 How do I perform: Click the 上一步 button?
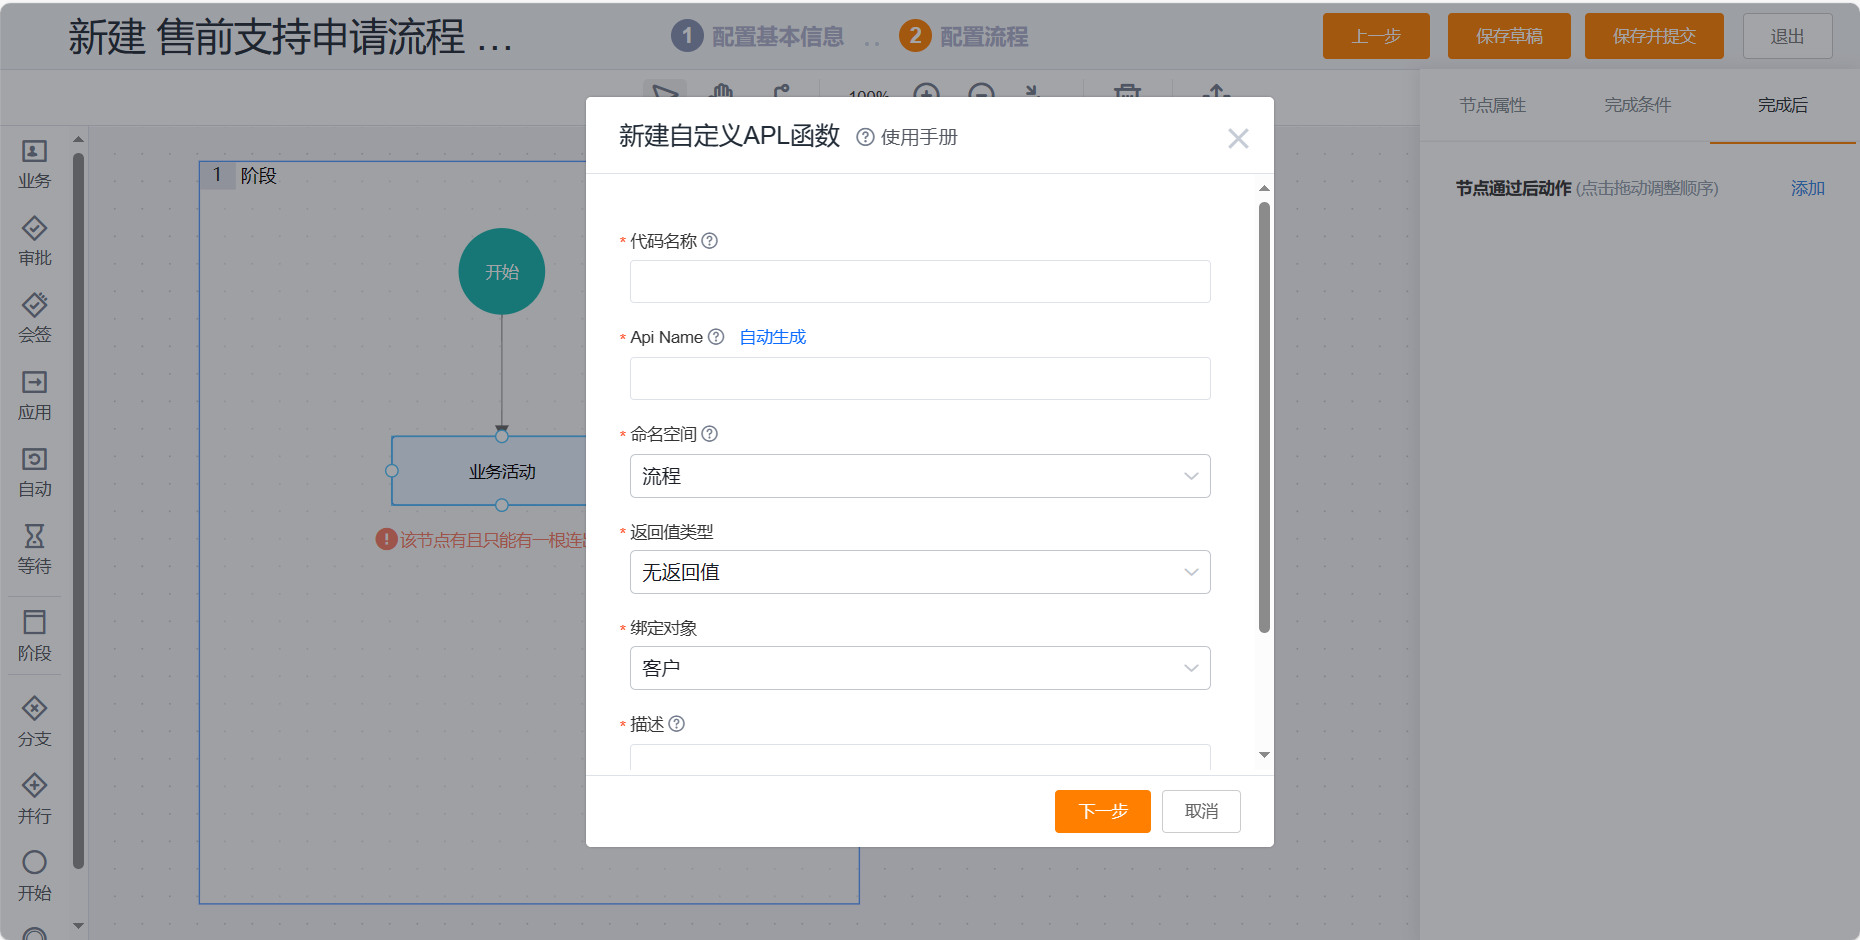pyautogui.click(x=1376, y=36)
